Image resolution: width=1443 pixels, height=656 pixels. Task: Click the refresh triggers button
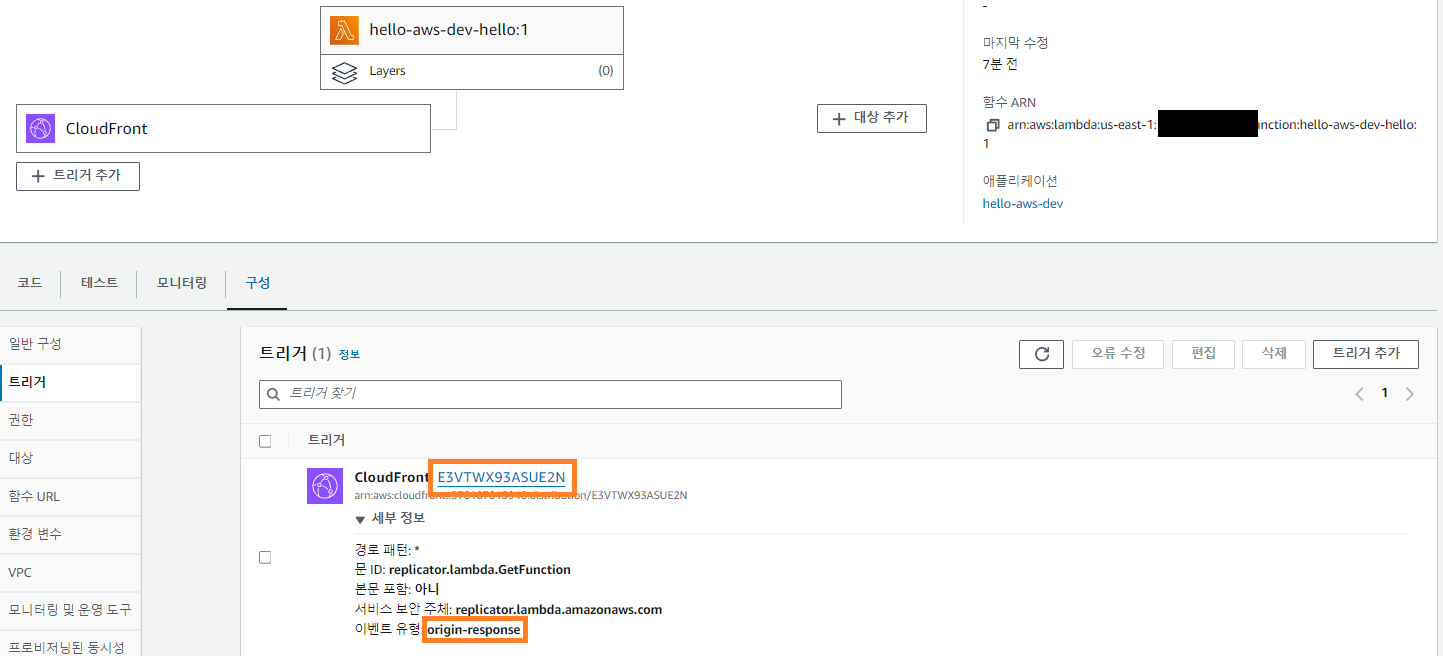(1041, 354)
